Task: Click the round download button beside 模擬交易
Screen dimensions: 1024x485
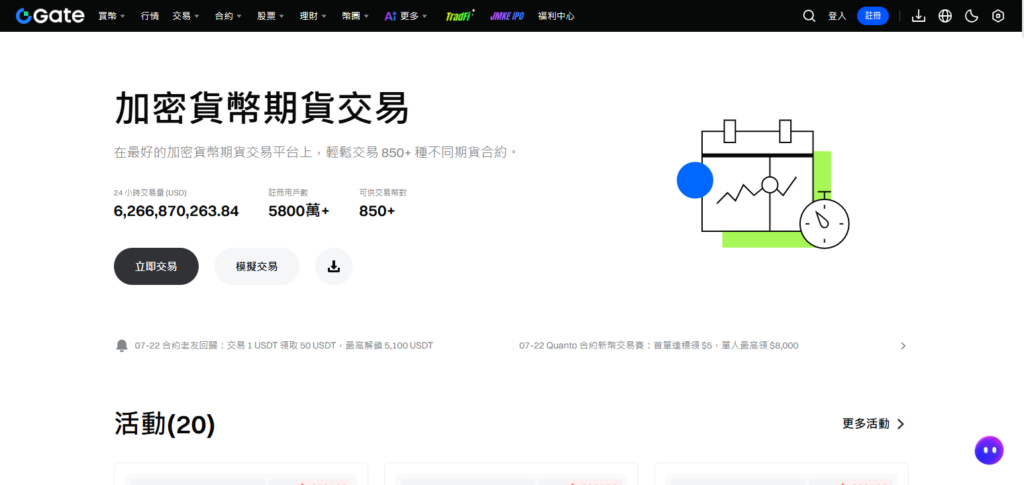Action: point(334,266)
